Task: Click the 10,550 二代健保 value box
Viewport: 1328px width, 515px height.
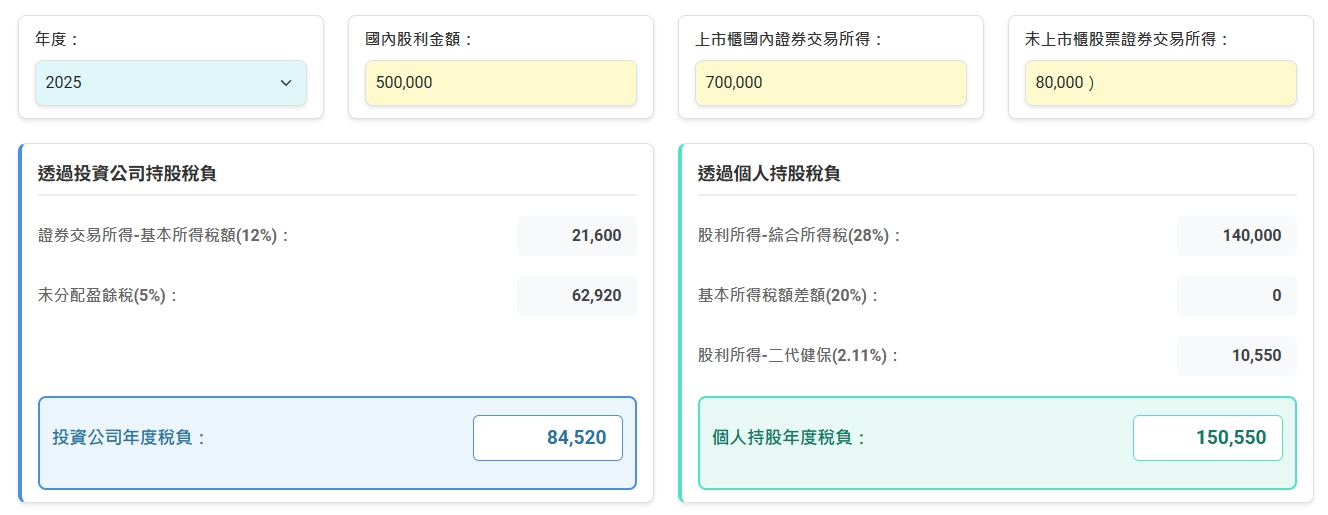Action: coord(1237,356)
